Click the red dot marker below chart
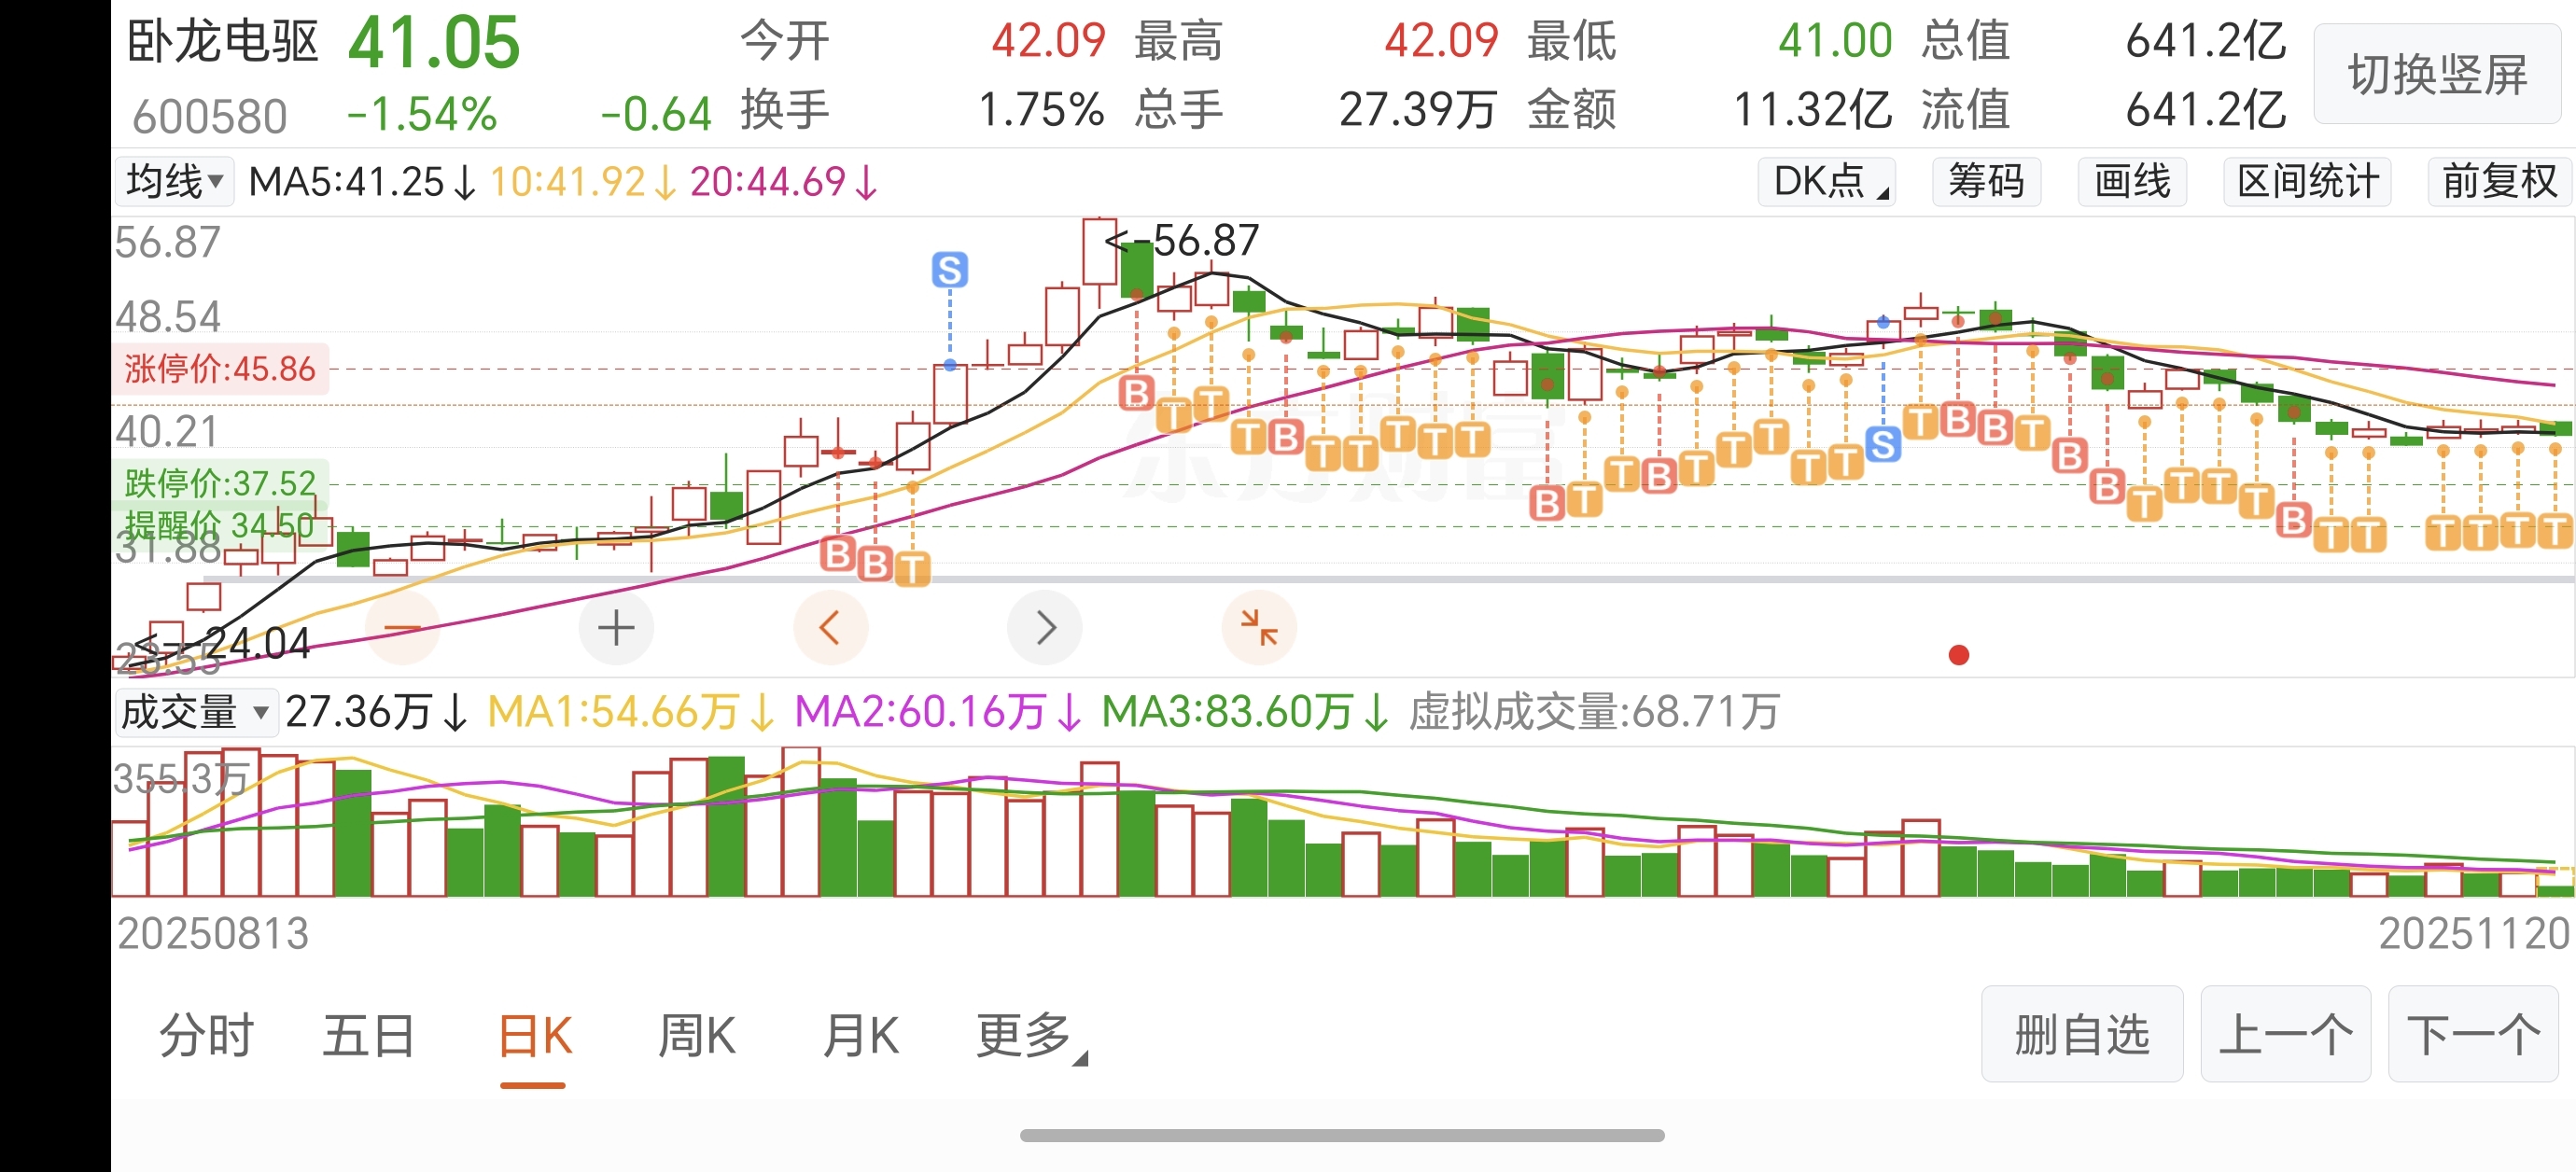Screen dimensions: 2576x1172 (1959, 655)
